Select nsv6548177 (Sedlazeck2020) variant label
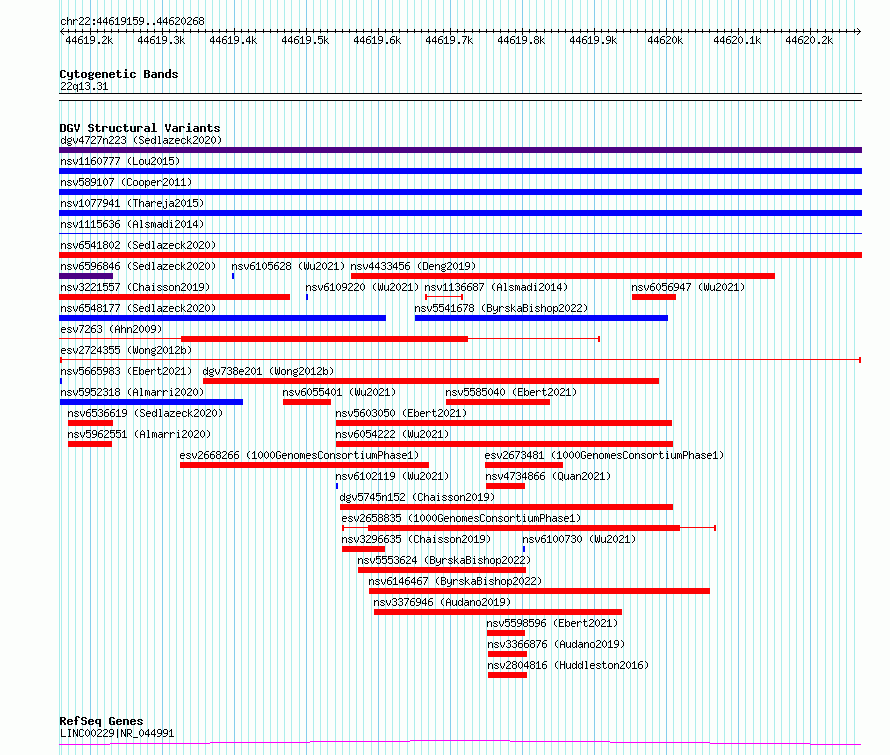 [138, 308]
